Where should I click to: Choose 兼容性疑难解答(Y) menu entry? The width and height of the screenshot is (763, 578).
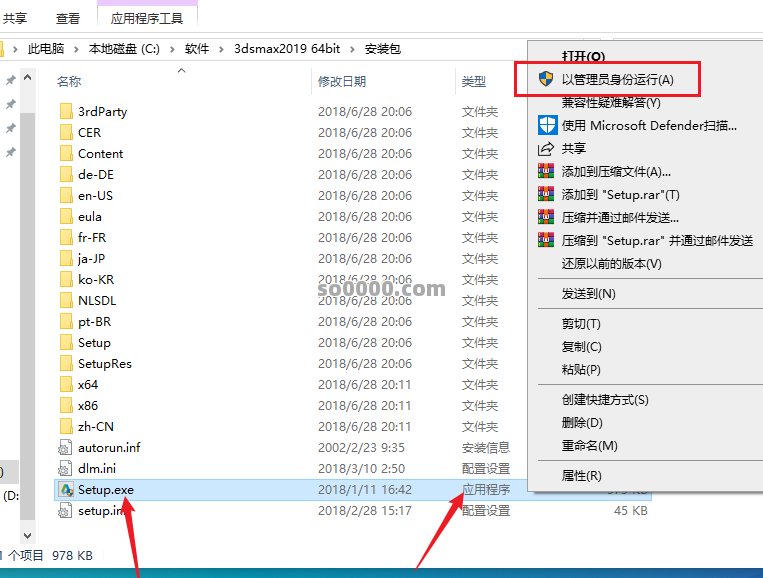tap(611, 102)
